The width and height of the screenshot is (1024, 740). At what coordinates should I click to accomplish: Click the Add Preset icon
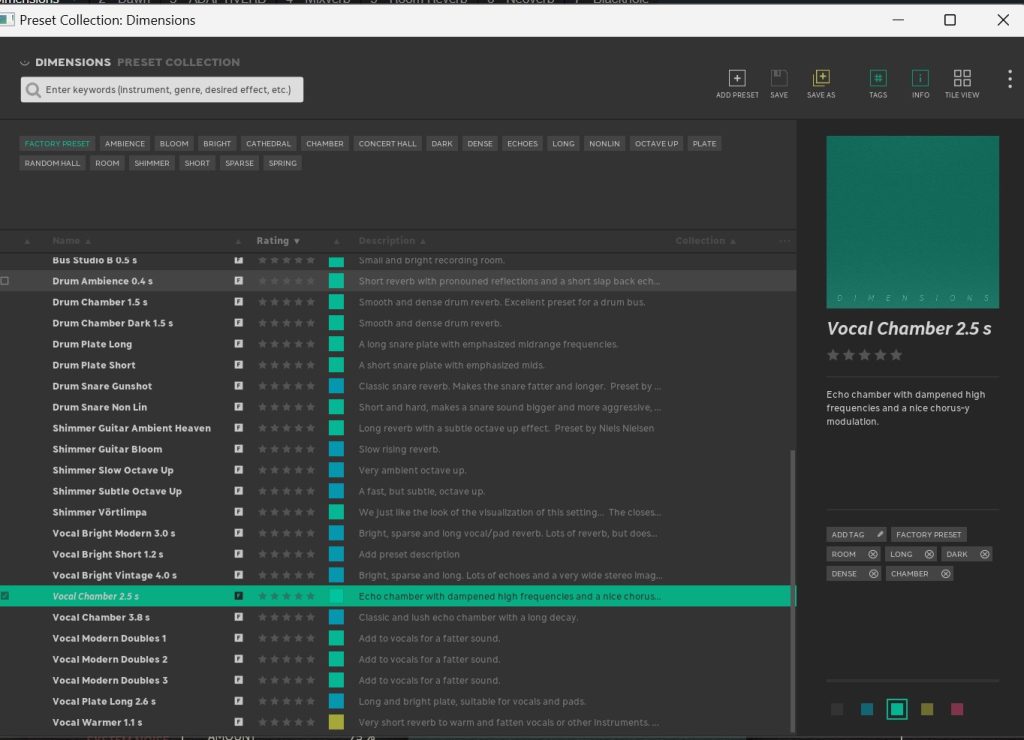point(737,79)
